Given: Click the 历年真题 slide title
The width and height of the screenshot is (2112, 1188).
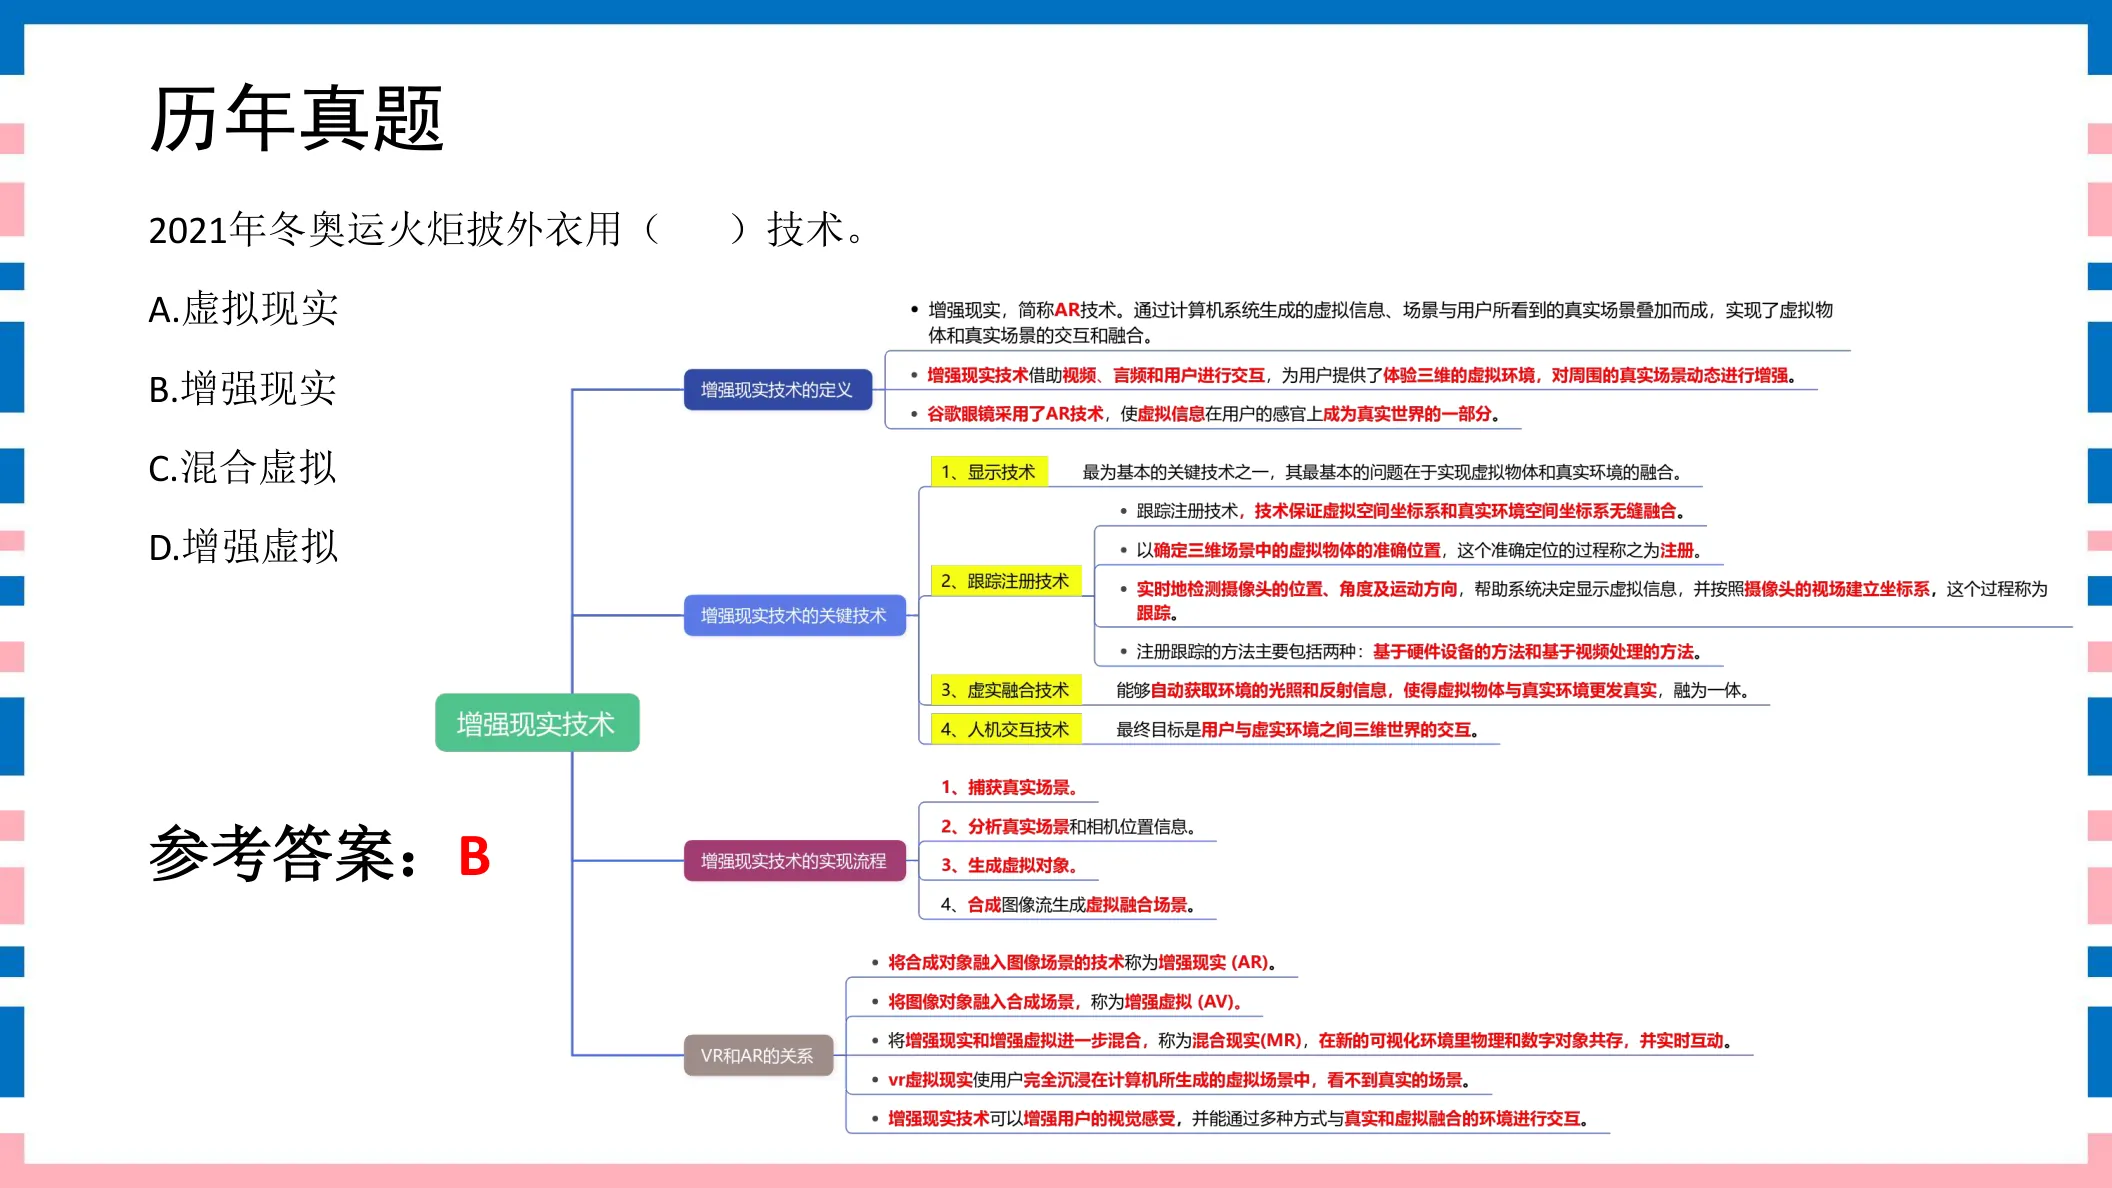Looking at the screenshot, I should pyautogui.click(x=296, y=119).
